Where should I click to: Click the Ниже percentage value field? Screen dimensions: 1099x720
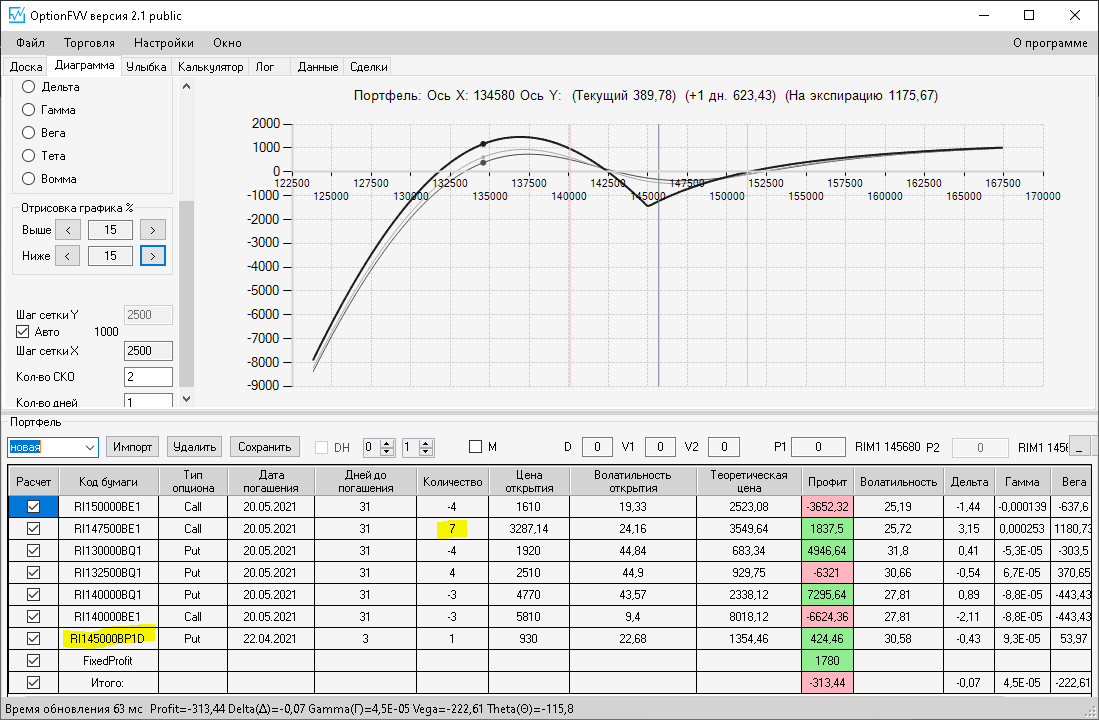tap(110, 256)
